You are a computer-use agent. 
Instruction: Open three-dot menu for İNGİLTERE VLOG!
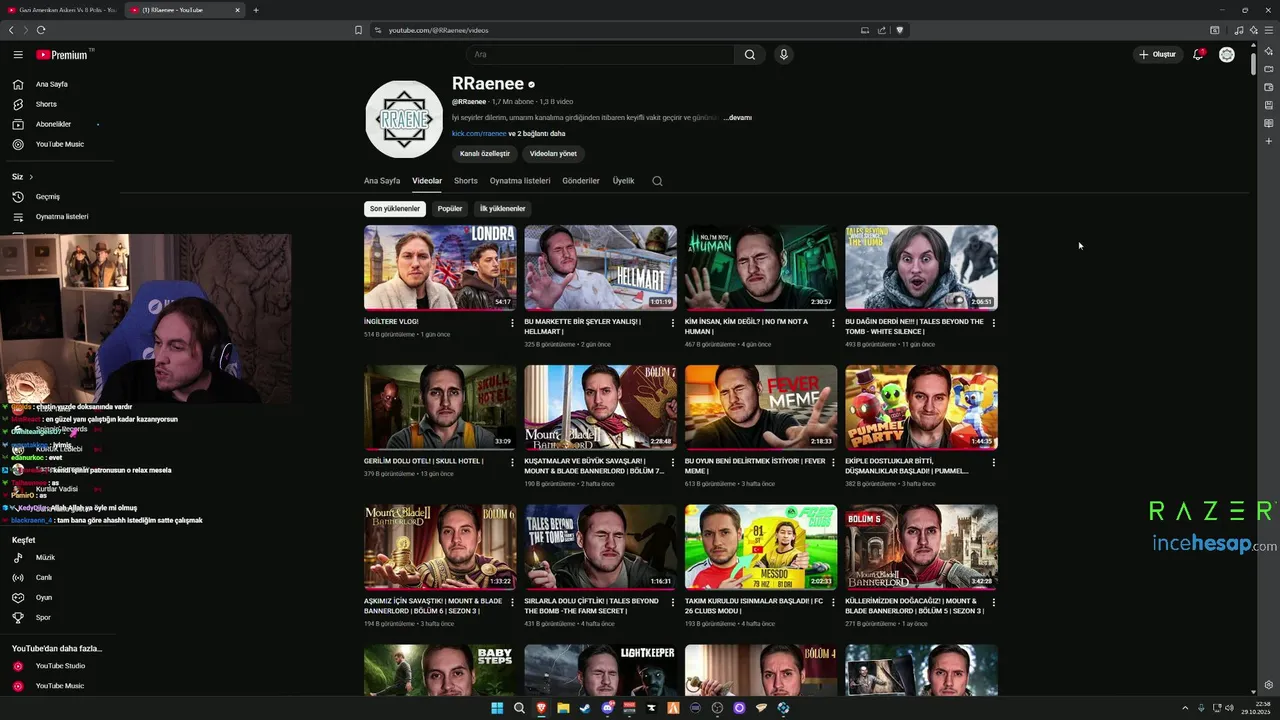coord(512,323)
